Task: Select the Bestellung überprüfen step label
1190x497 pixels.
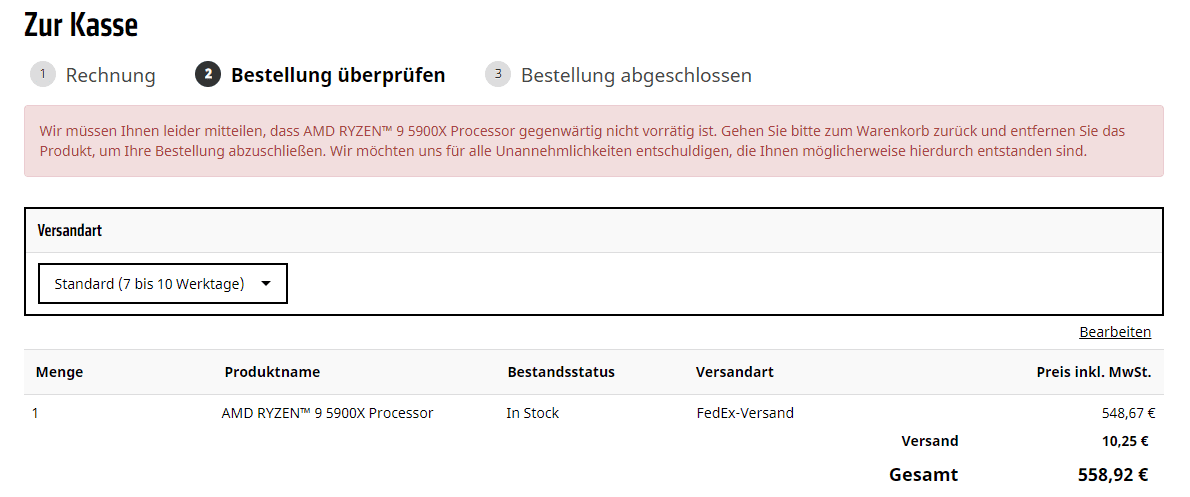Action: 338,75
